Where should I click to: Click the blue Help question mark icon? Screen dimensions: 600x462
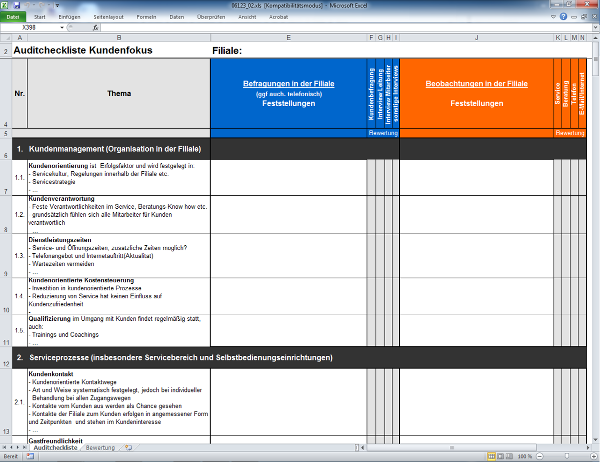[x=563, y=16]
